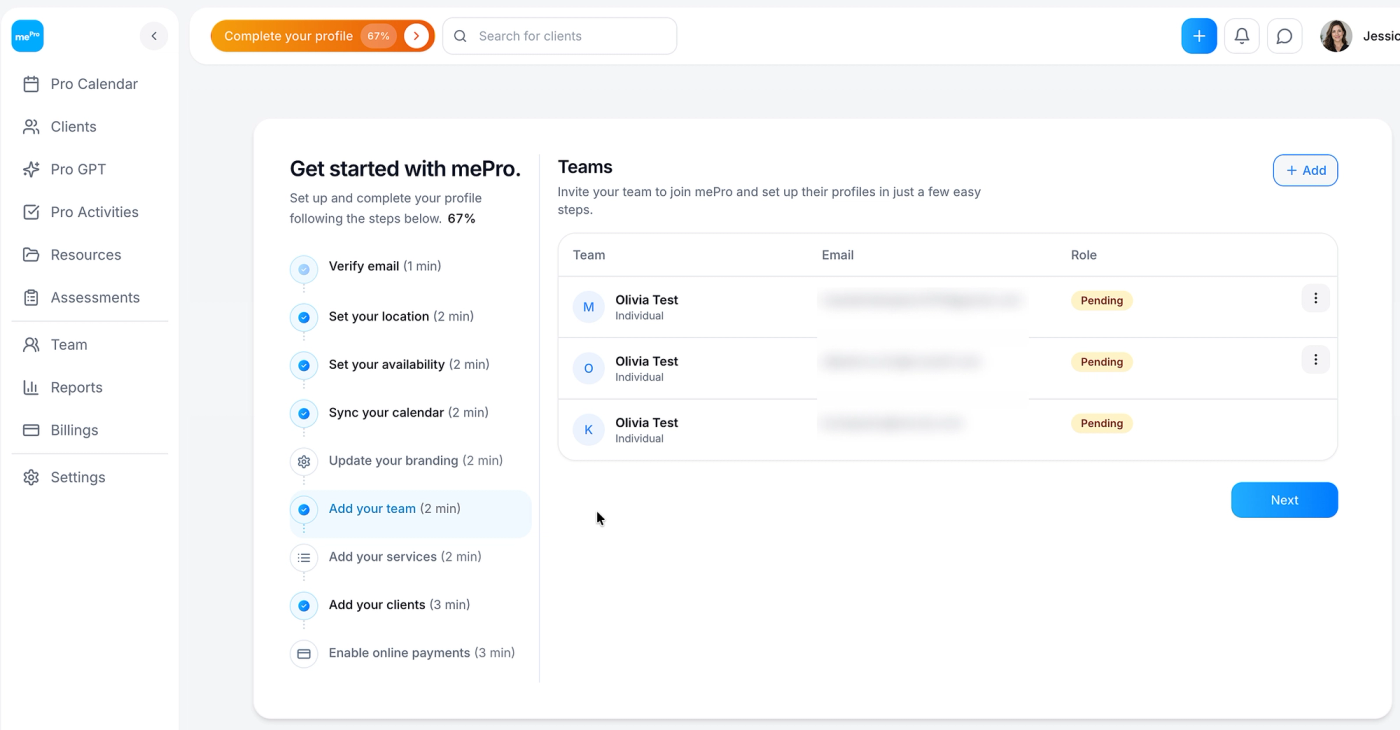Click the Next button
Image resolution: width=1400 pixels, height=730 pixels.
pyautogui.click(x=1284, y=500)
